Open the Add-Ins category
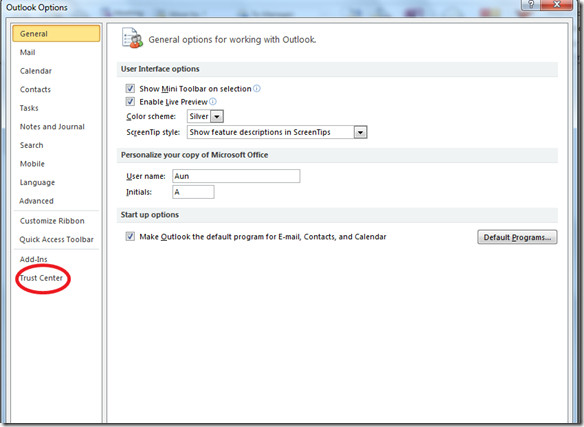 point(34,259)
